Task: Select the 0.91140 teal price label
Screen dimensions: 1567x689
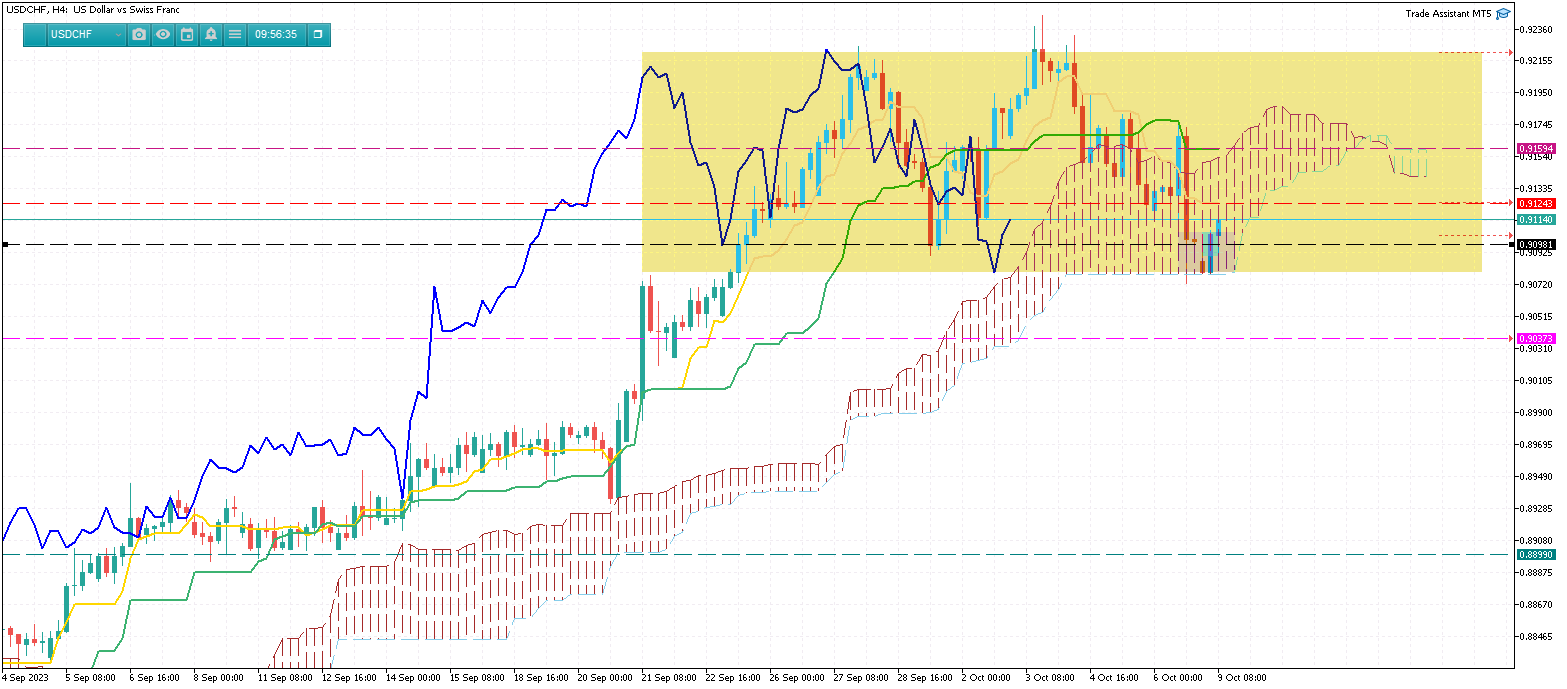Action: click(1536, 219)
